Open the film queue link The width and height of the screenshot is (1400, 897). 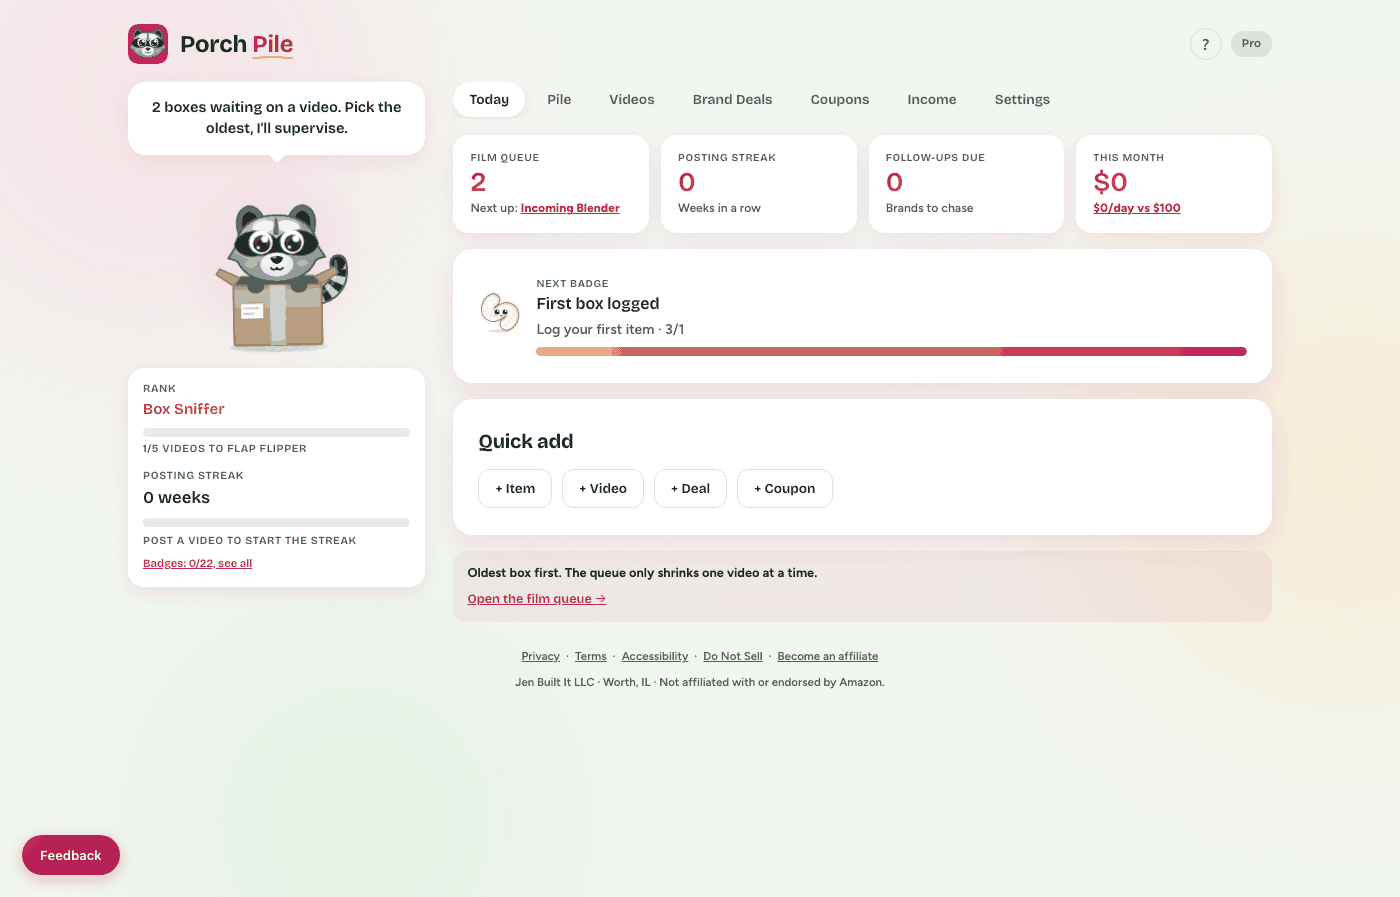click(537, 599)
